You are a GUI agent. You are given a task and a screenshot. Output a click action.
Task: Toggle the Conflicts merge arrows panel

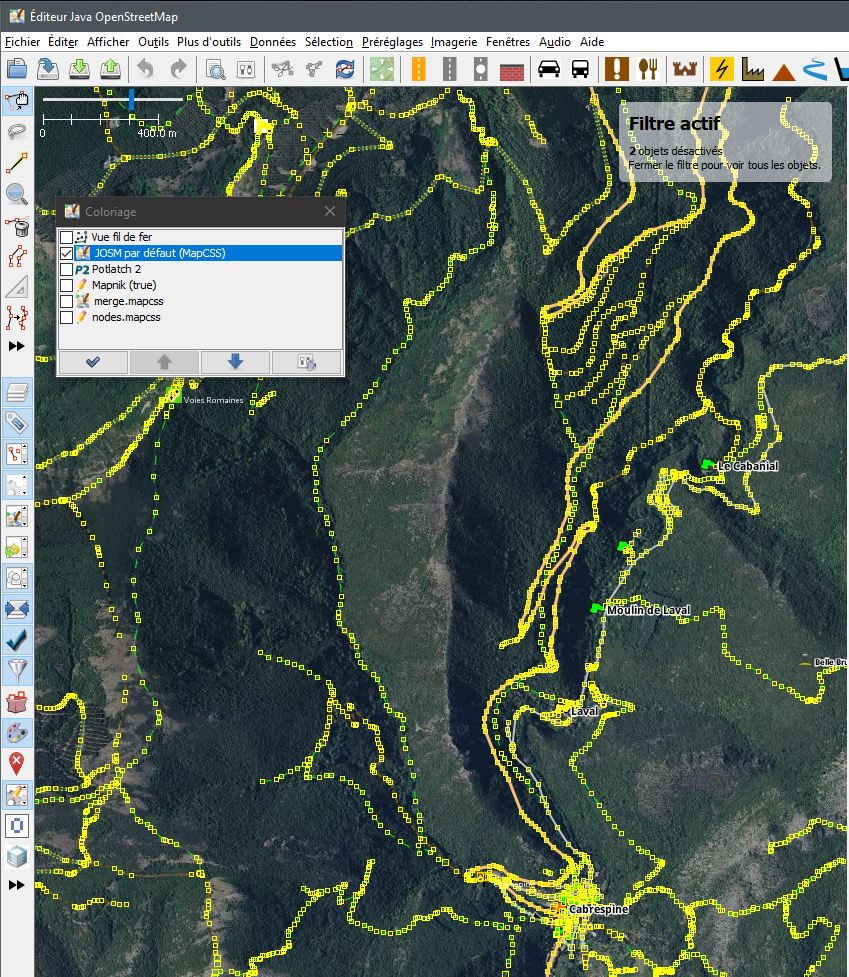click(x=17, y=609)
